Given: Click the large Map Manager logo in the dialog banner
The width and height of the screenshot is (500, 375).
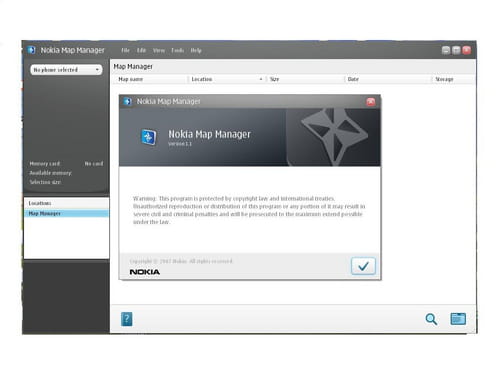Looking at the screenshot, I should coord(149,137).
